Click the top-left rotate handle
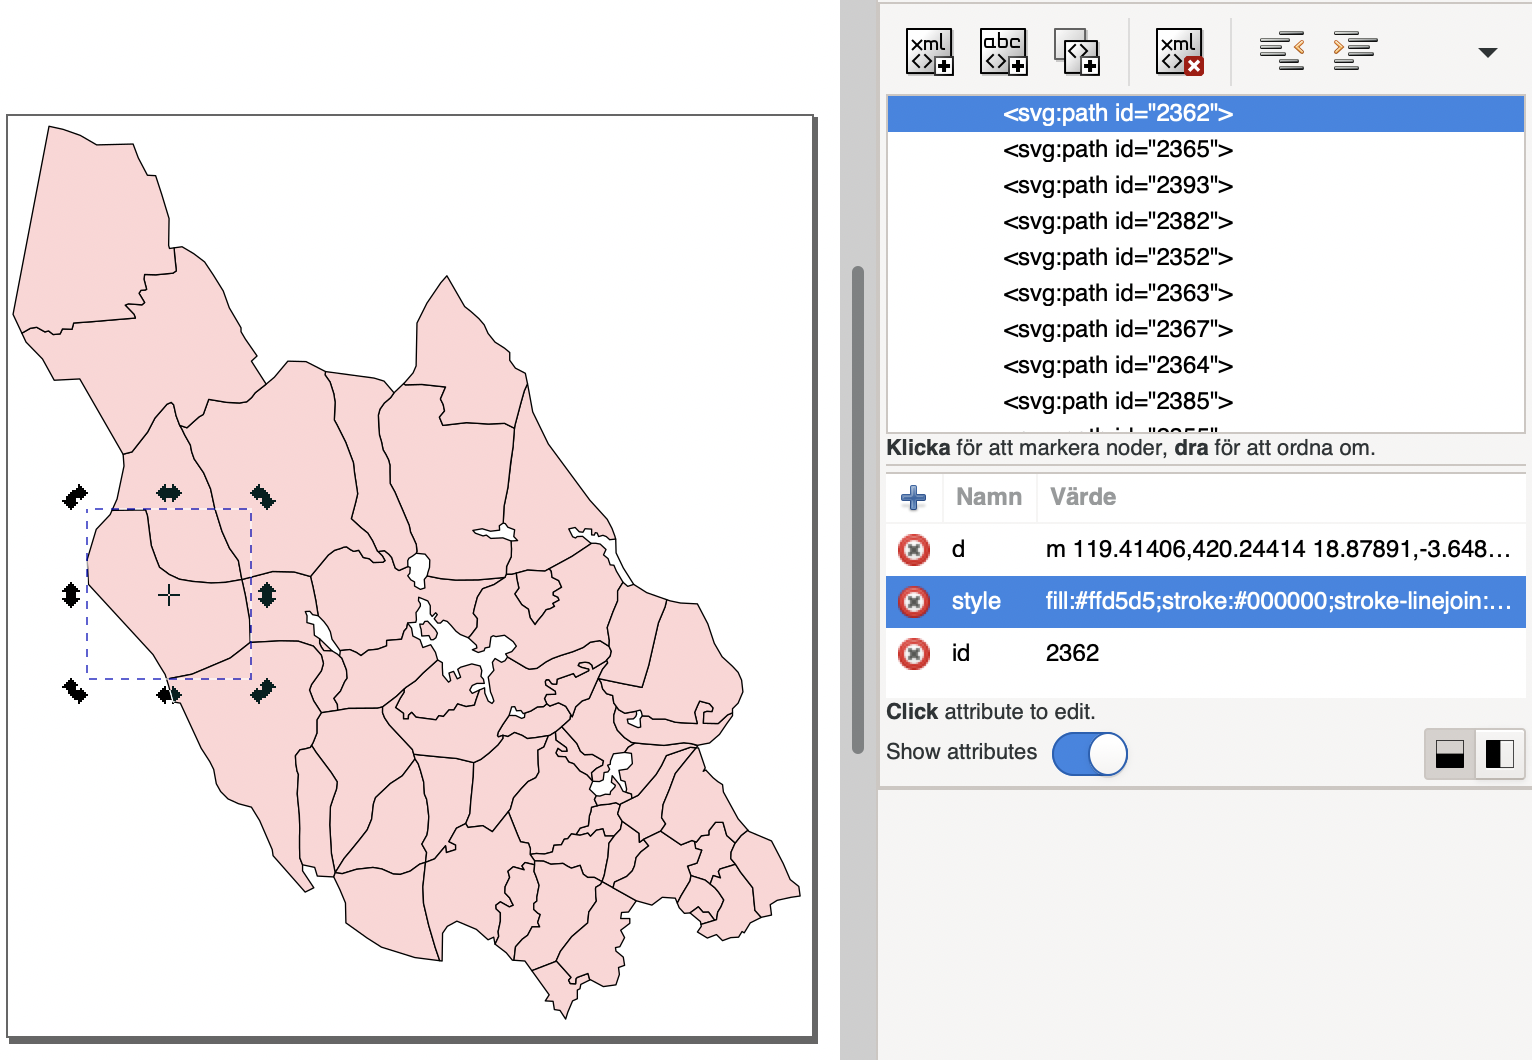1532x1060 pixels. 75,496
